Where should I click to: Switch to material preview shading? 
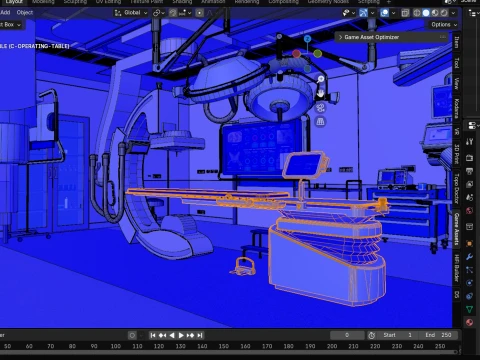tap(435, 13)
